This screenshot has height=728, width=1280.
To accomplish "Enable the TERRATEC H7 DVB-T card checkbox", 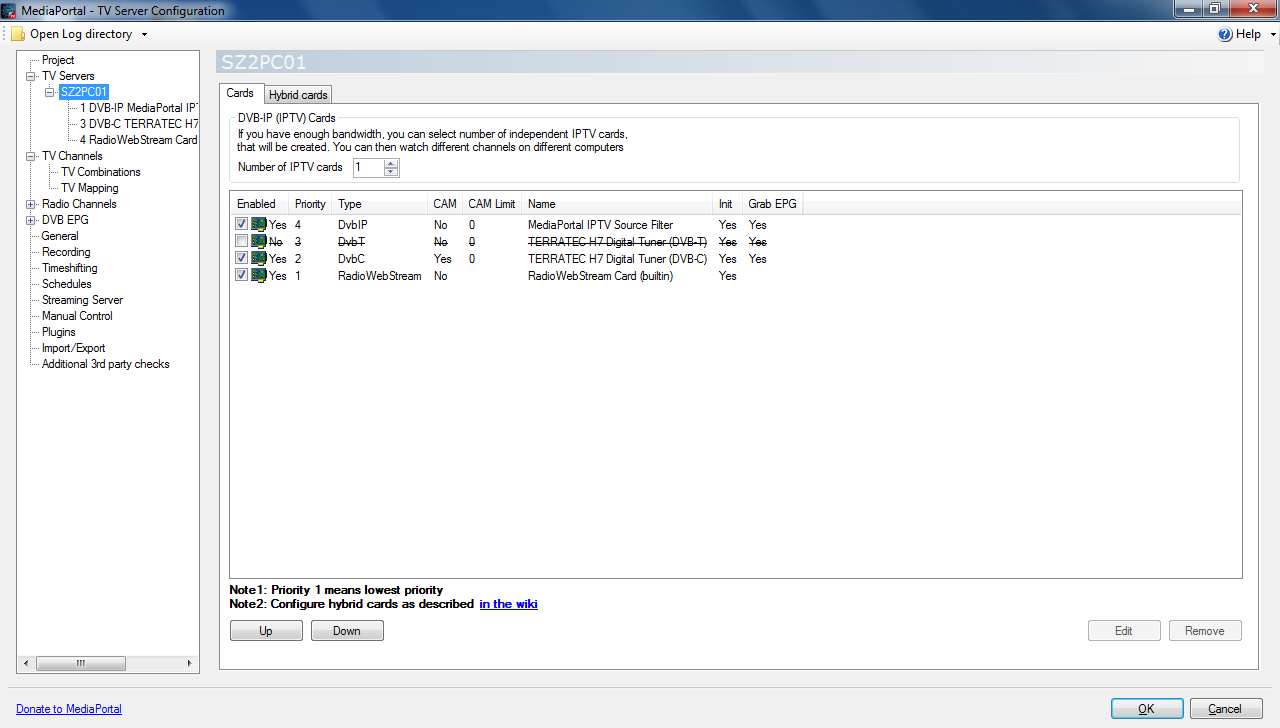I will pyautogui.click(x=241, y=242).
